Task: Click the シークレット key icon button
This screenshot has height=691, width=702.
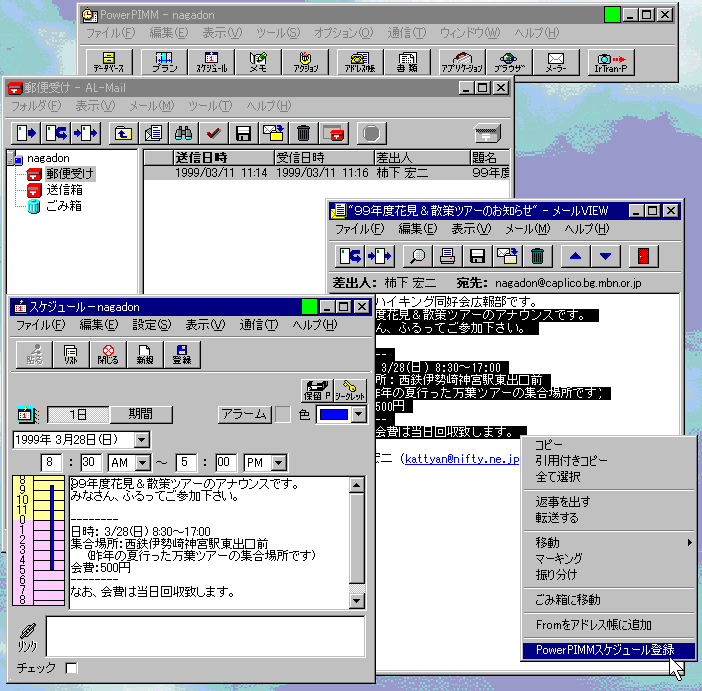Action: pyautogui.click(x=350, y=389)
